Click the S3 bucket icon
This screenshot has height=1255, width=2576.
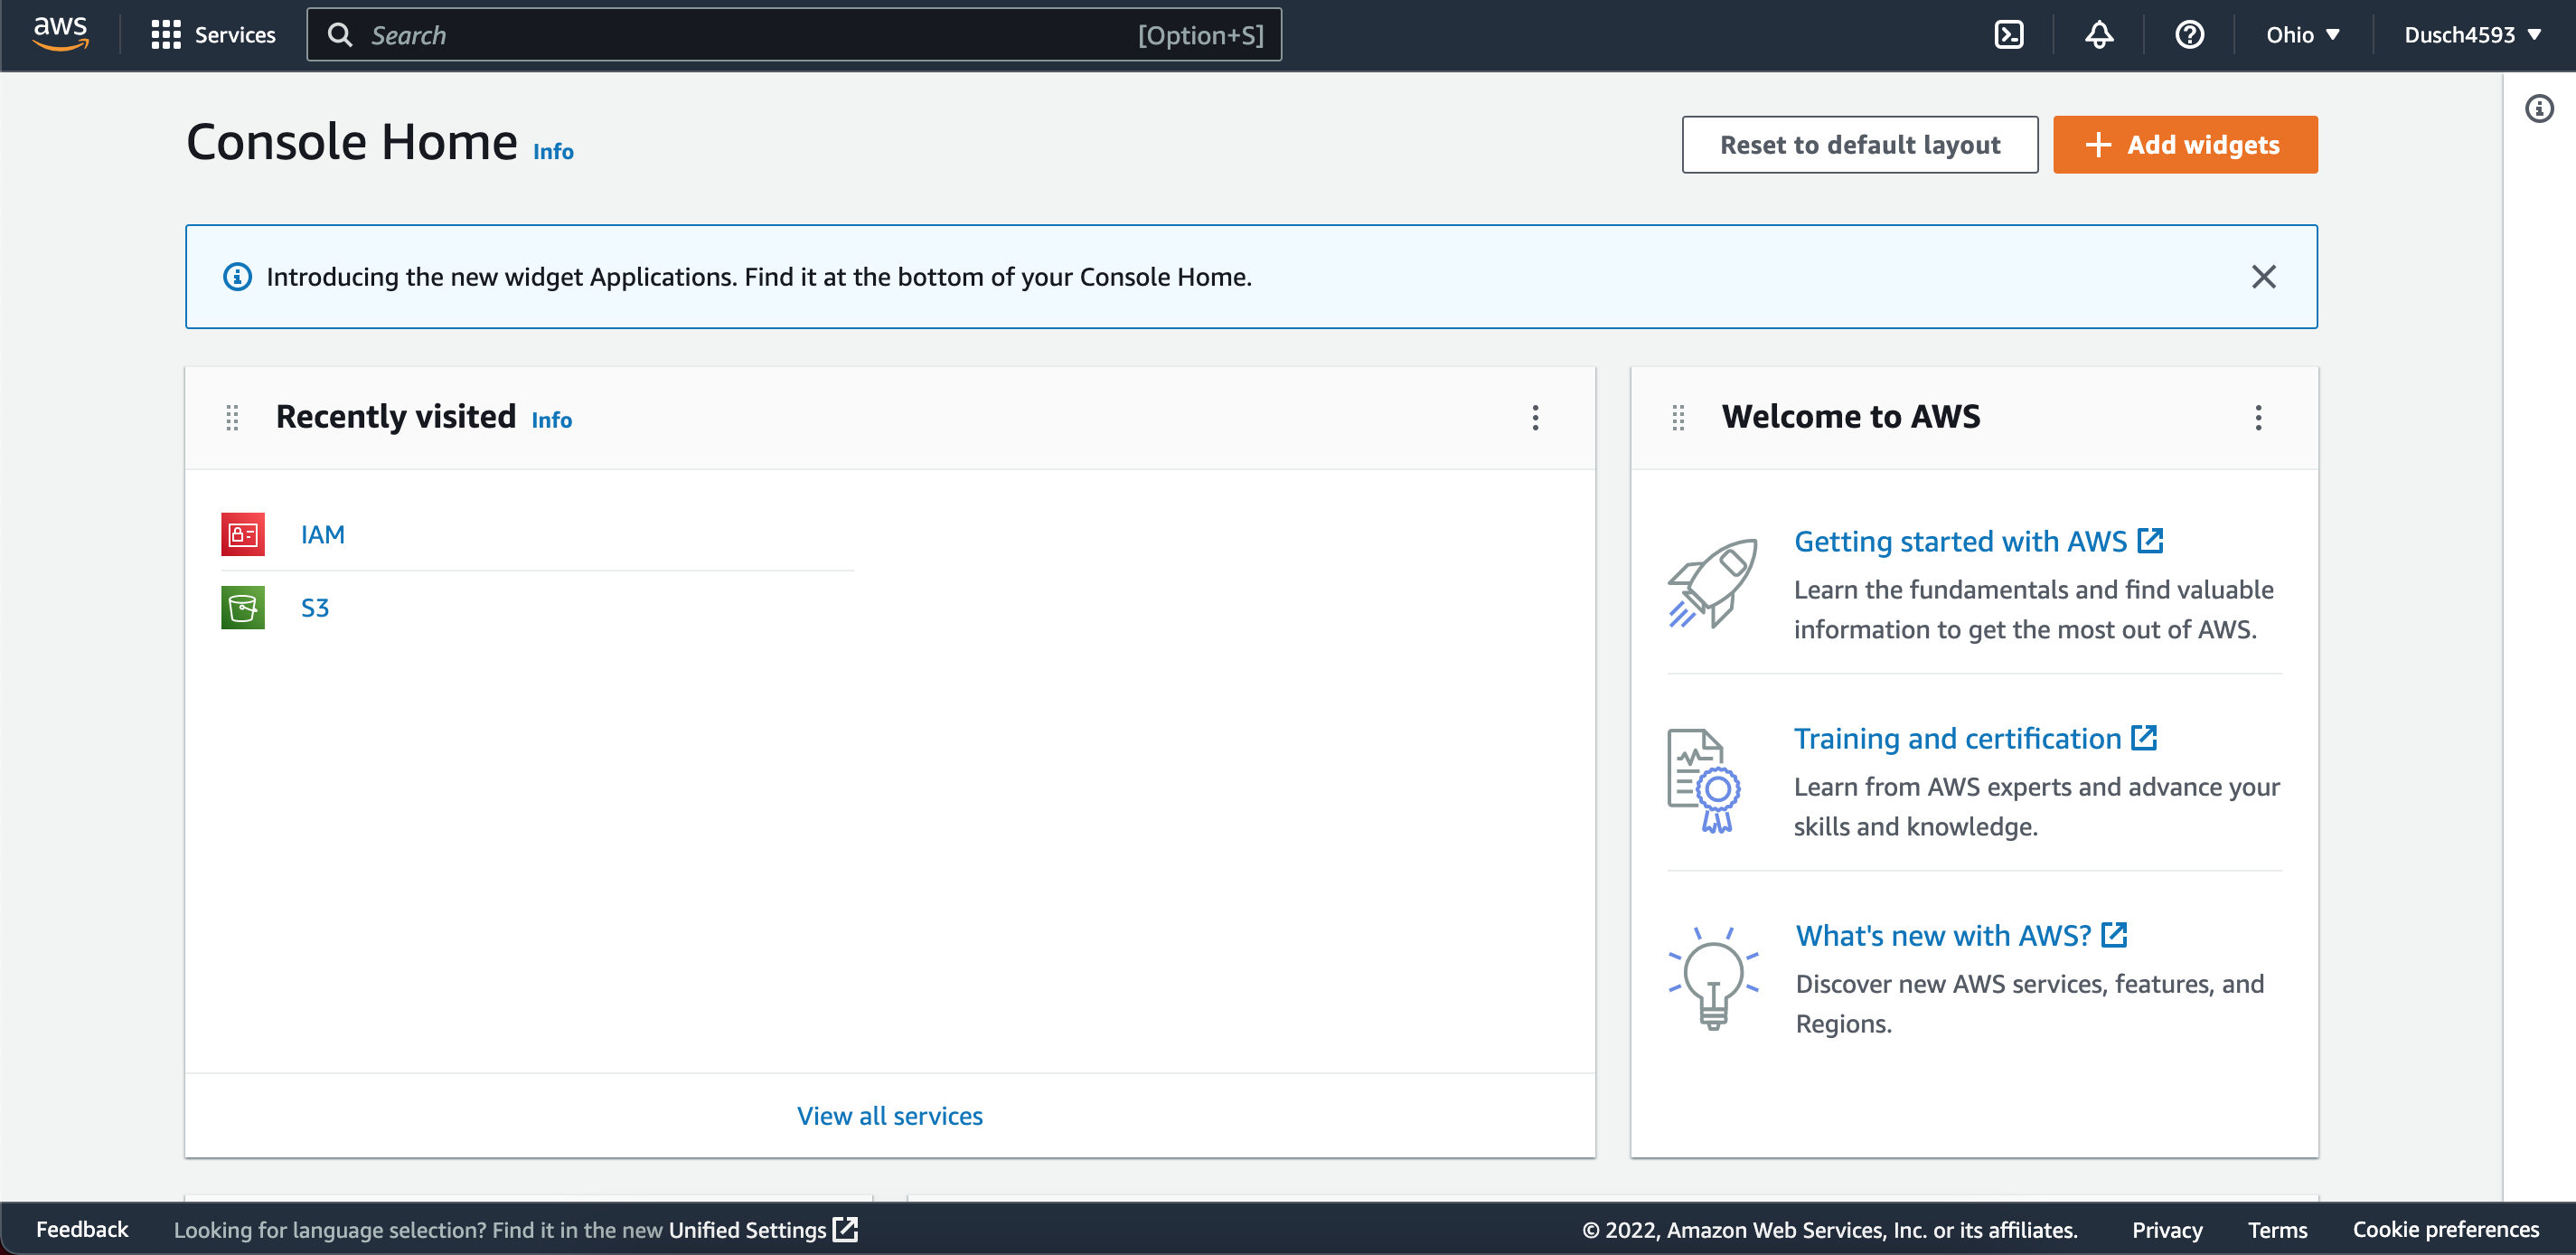tap(243, 607)
